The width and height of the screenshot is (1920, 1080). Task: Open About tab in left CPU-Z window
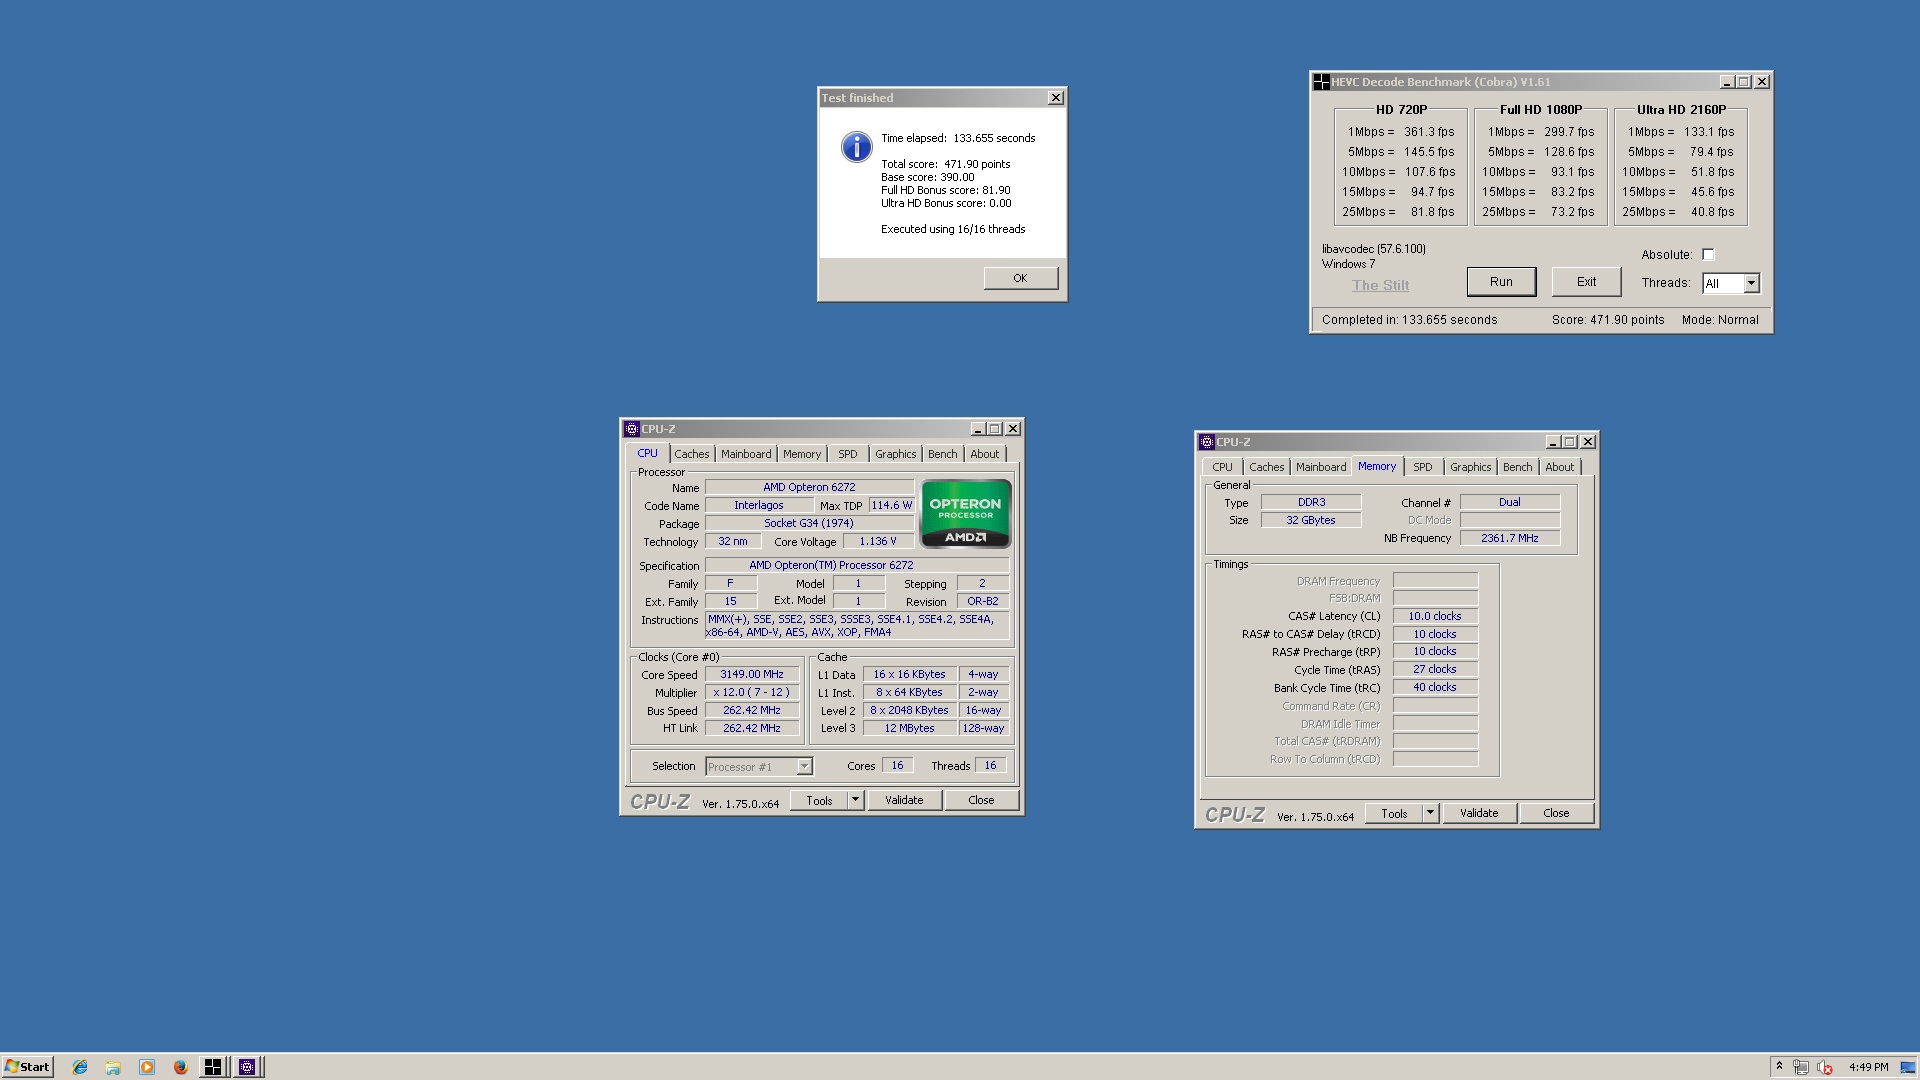(x=985, y=454)
